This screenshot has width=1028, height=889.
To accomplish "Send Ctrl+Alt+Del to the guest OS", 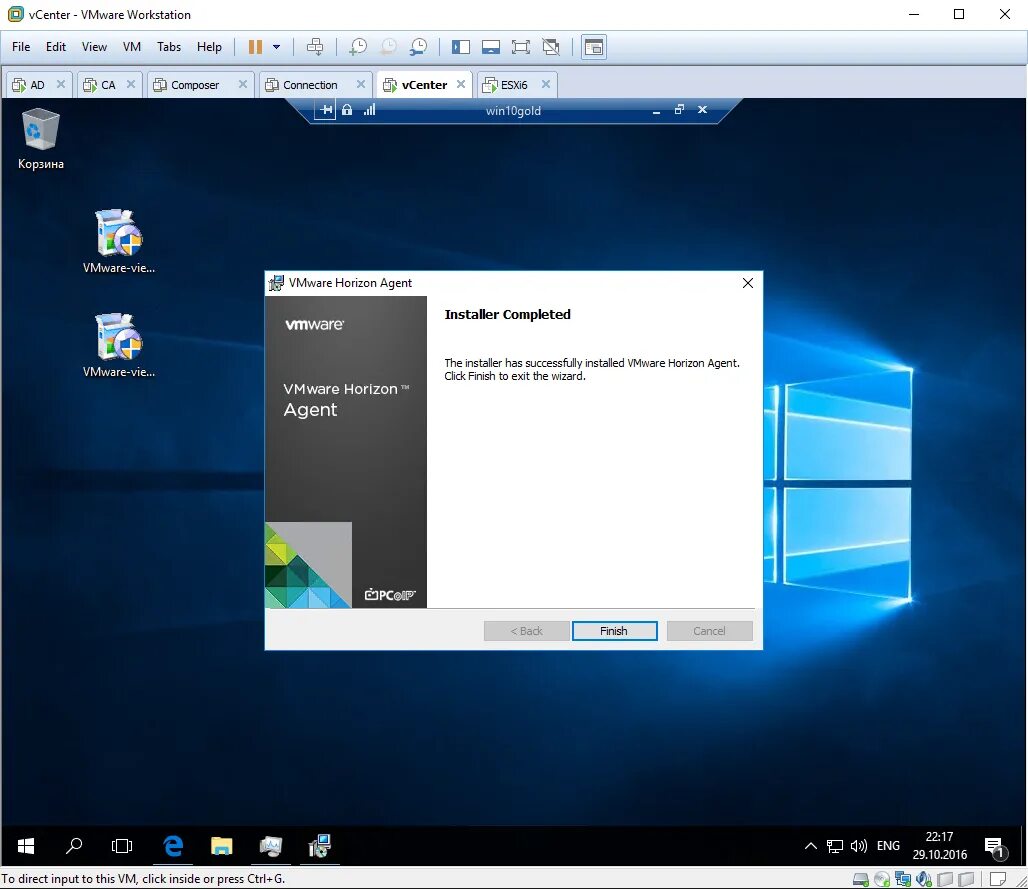I will 315,46.
